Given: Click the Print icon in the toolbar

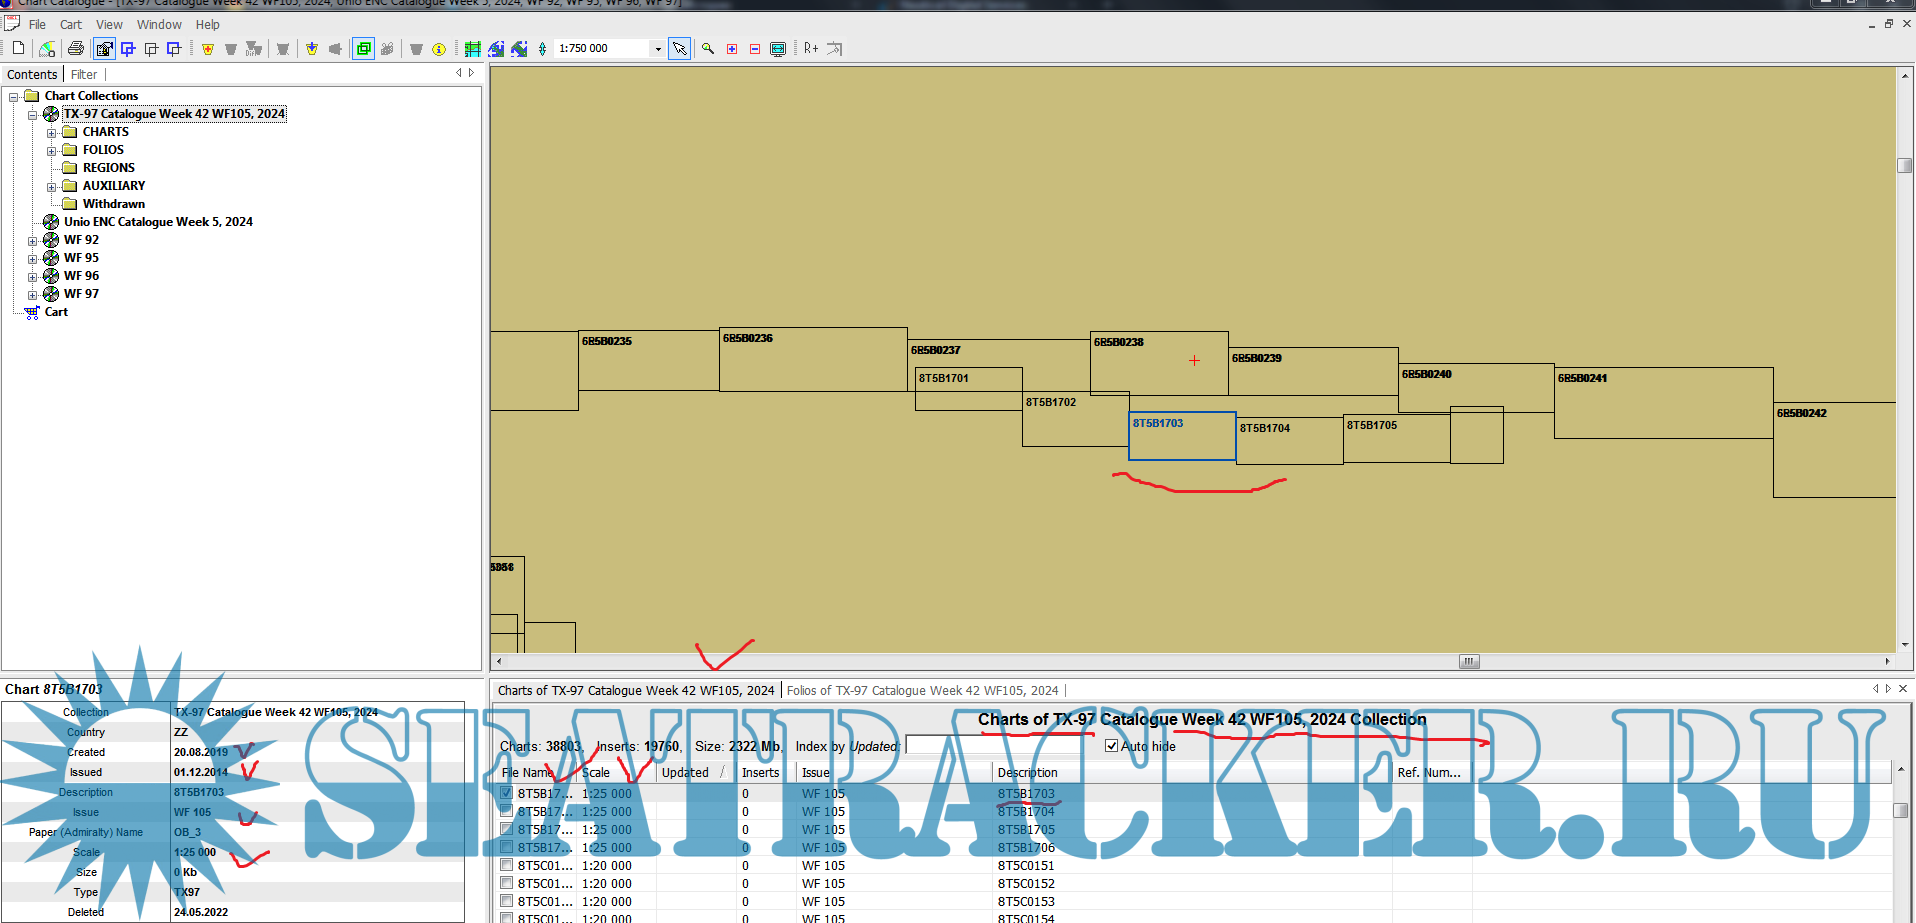Looking at the screenshot, I should point(75,49).
